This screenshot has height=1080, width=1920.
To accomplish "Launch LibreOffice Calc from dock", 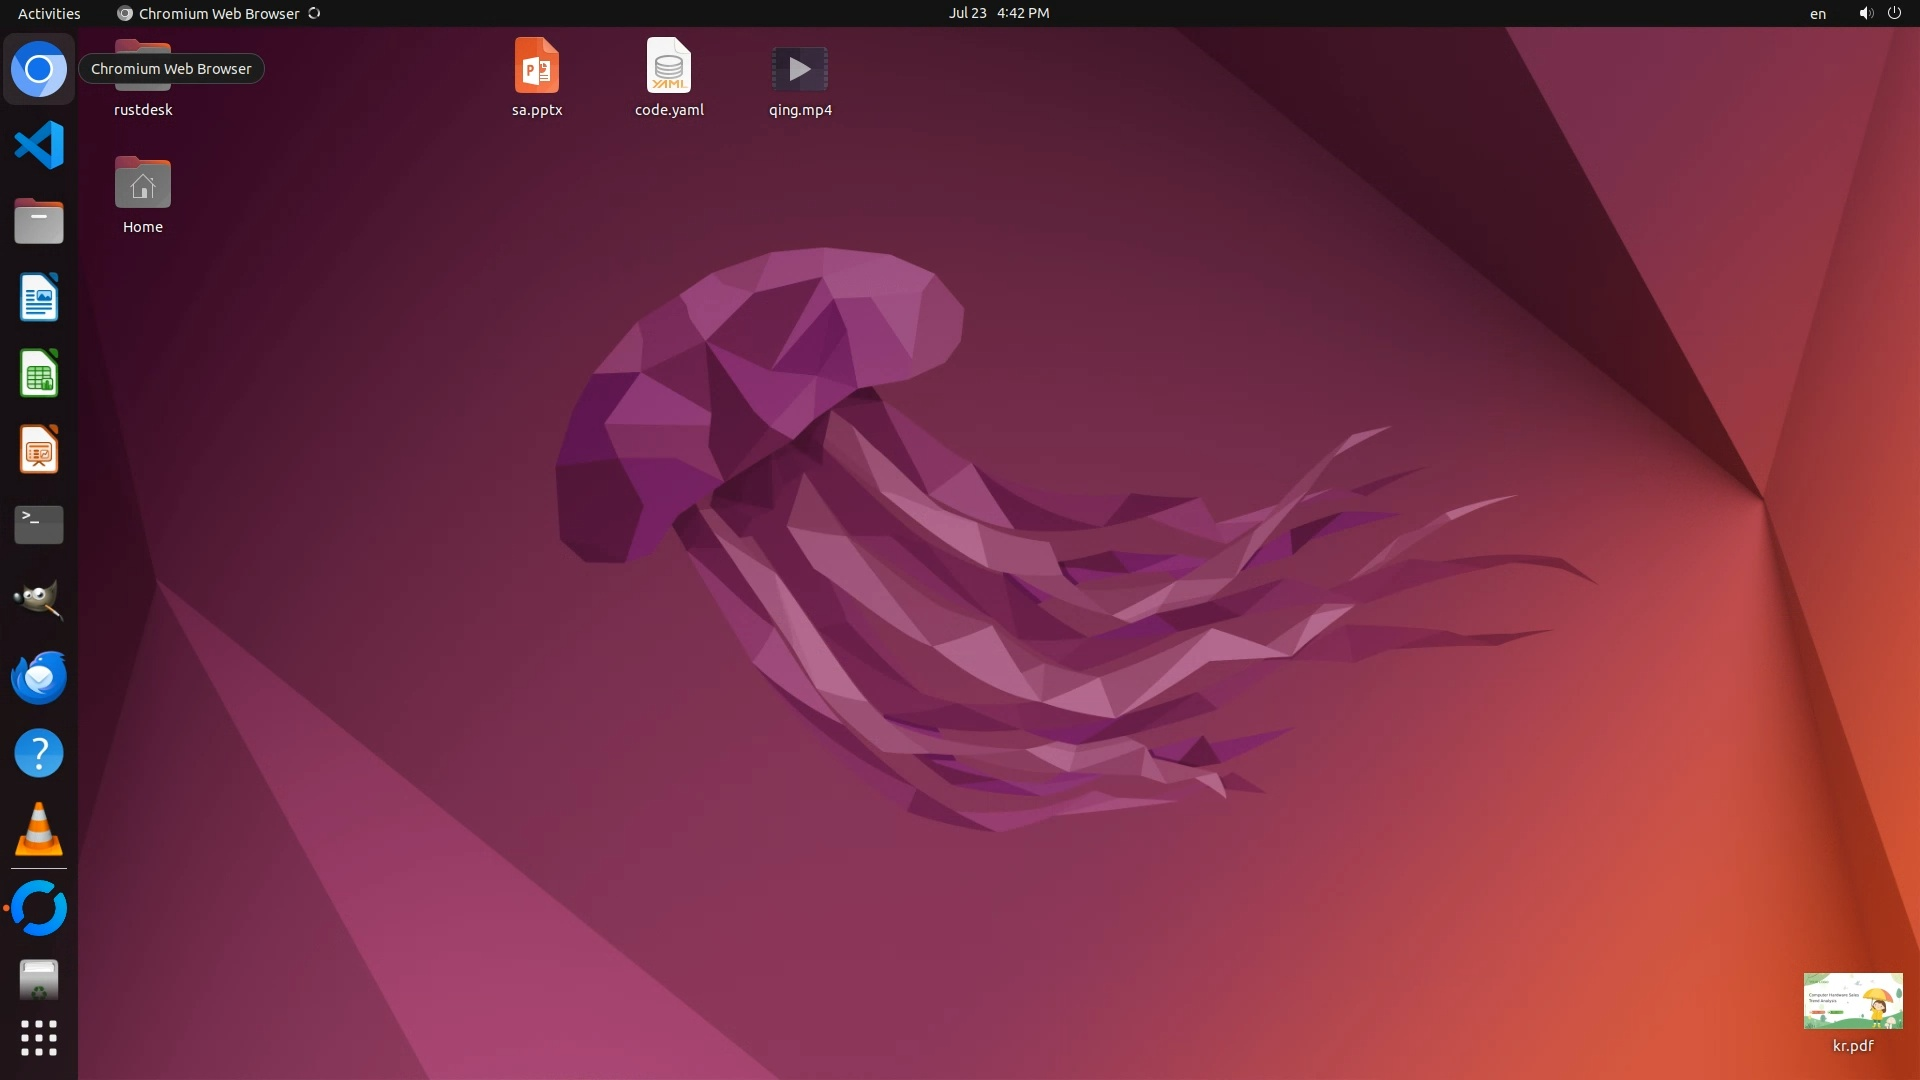I will [39, 373].
